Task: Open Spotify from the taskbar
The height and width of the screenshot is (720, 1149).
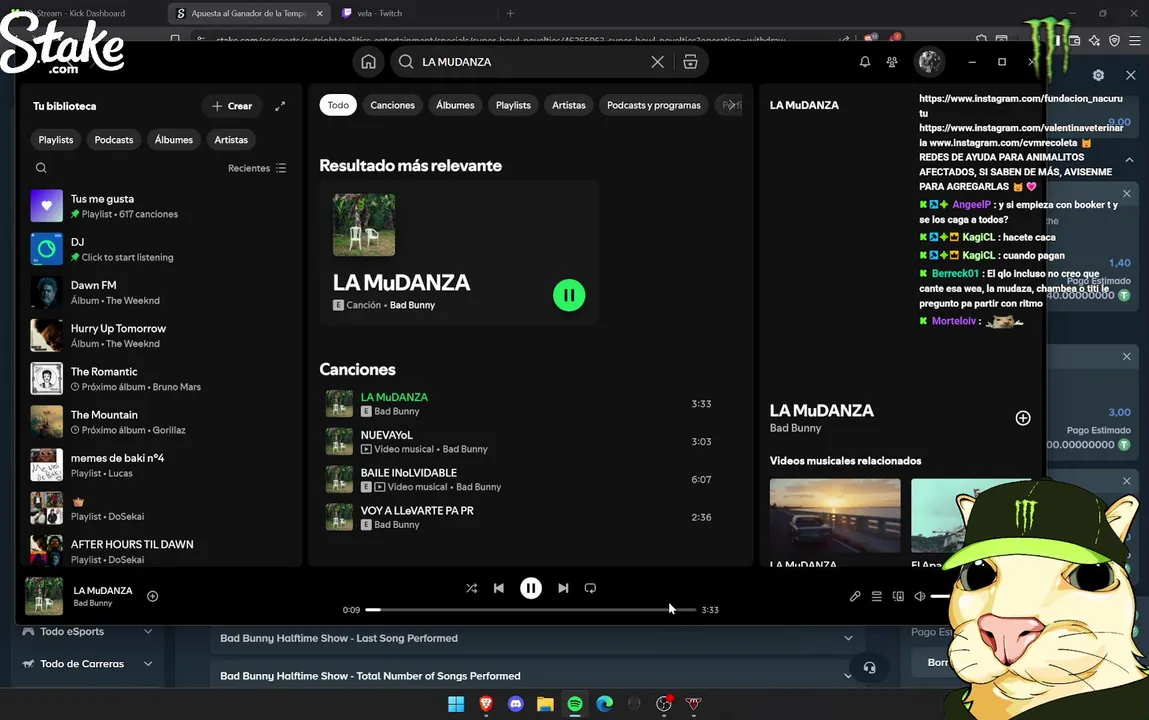Action: click(x=575, y=704)
